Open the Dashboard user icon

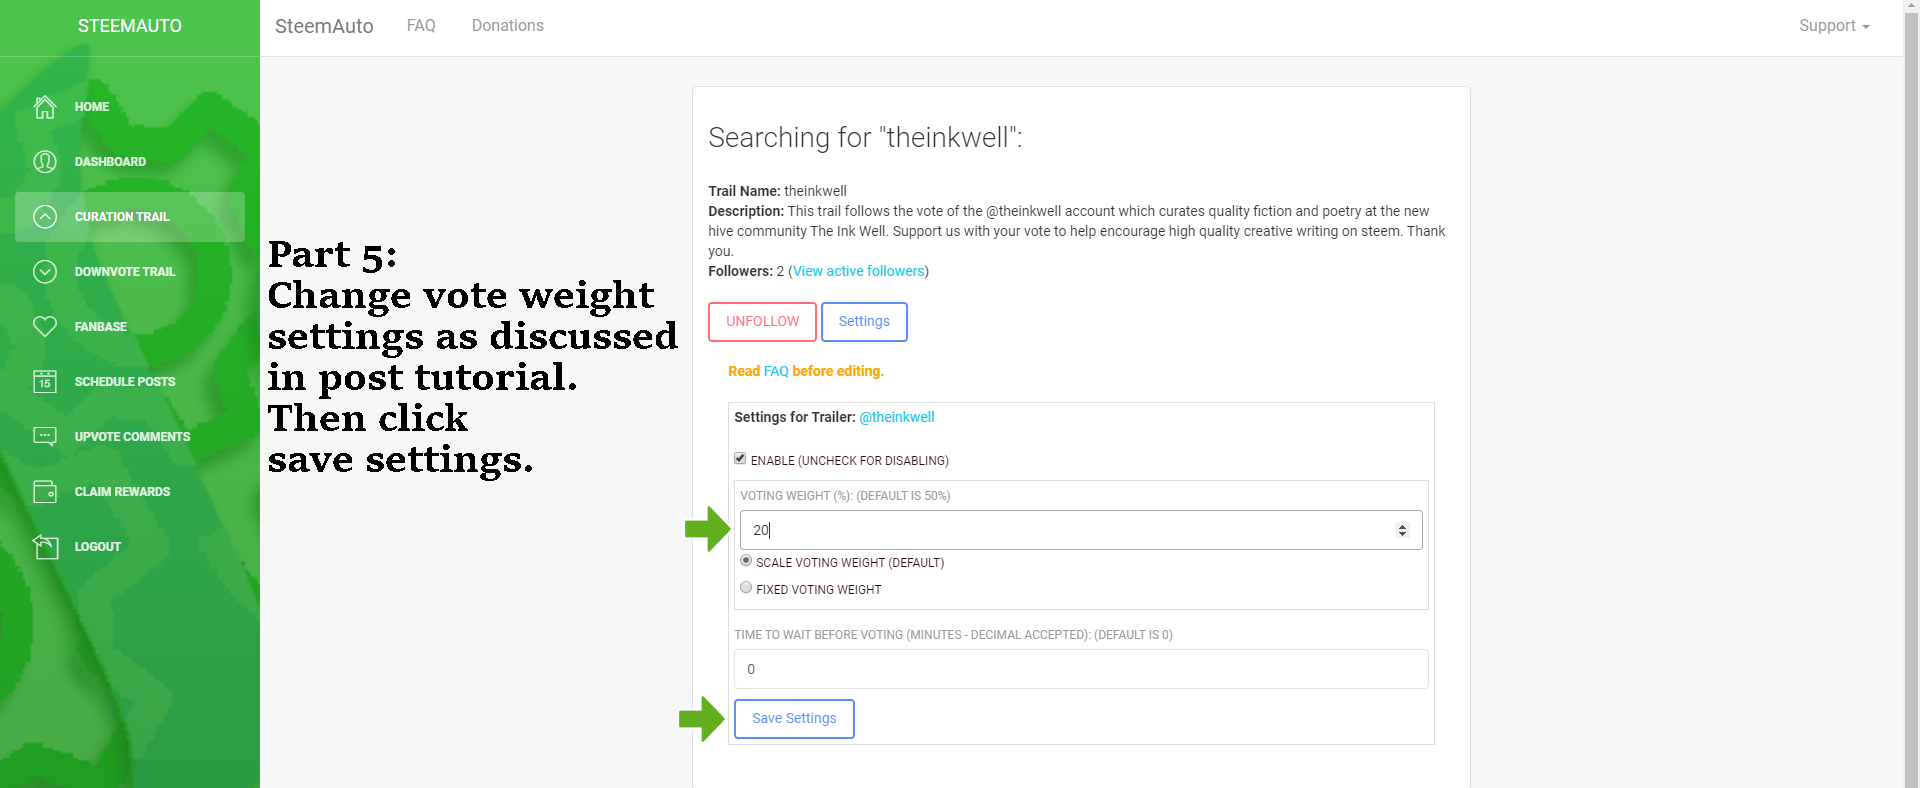(45, 162)
